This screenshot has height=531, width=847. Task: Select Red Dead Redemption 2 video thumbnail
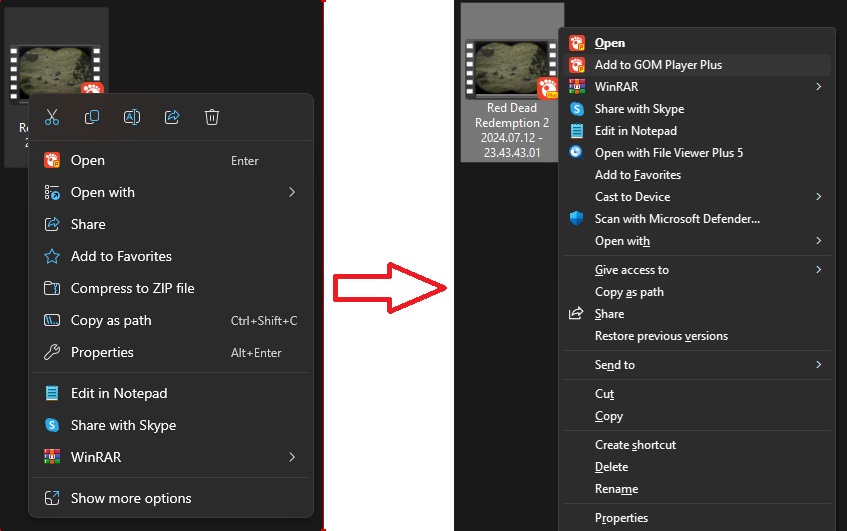(511, 69)
